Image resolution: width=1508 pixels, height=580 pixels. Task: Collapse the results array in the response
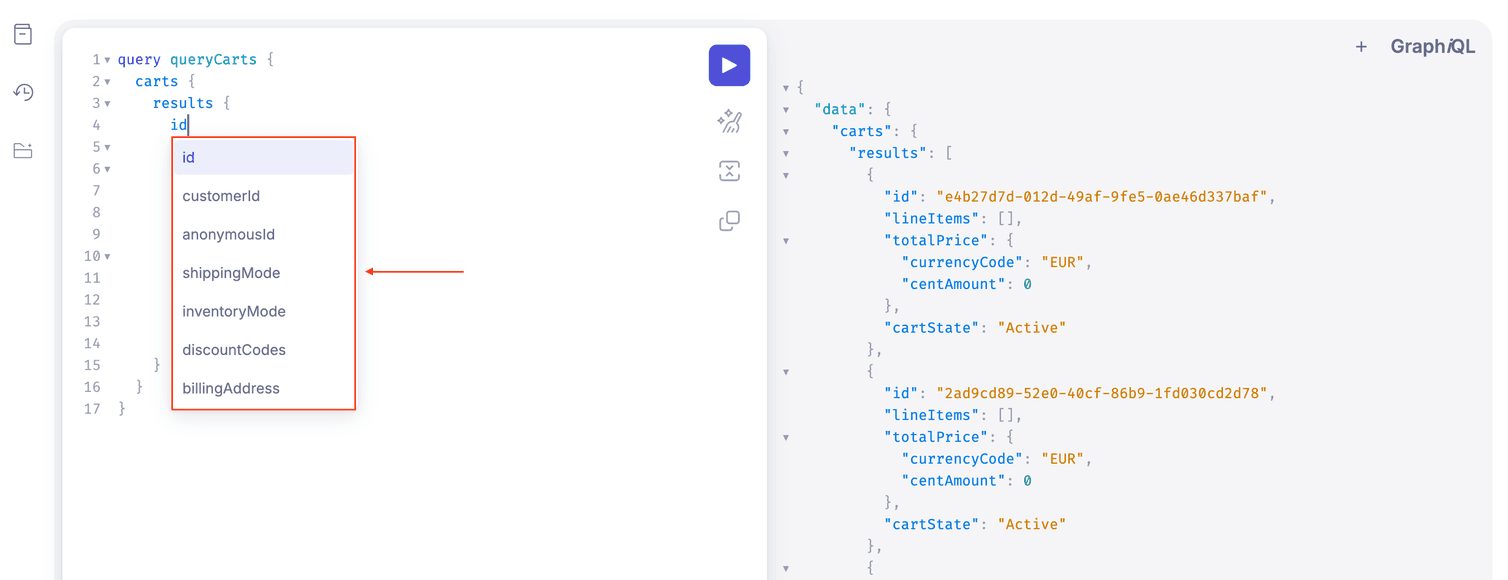pos(786,152)
